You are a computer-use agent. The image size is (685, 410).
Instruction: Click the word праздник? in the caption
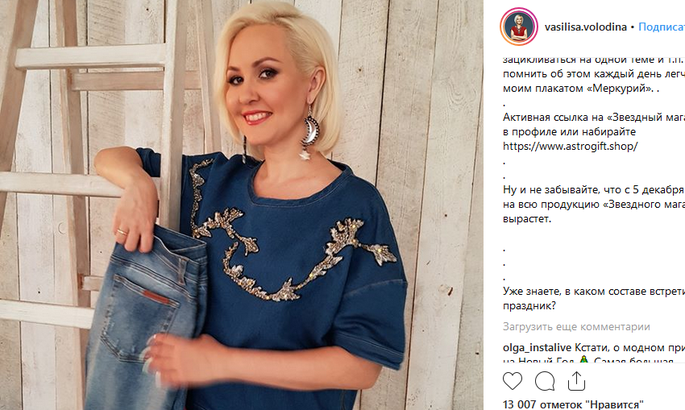coord(529,306)
